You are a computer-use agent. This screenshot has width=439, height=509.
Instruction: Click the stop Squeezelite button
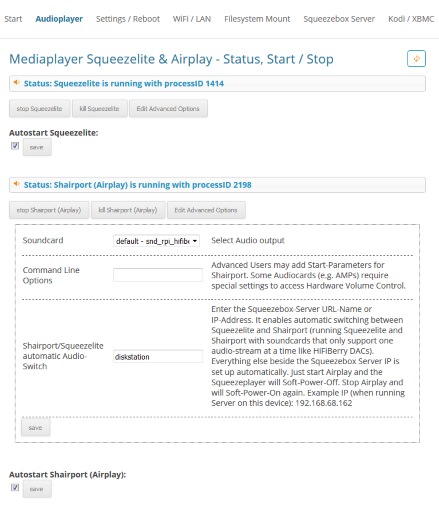[x=39, y=109]
